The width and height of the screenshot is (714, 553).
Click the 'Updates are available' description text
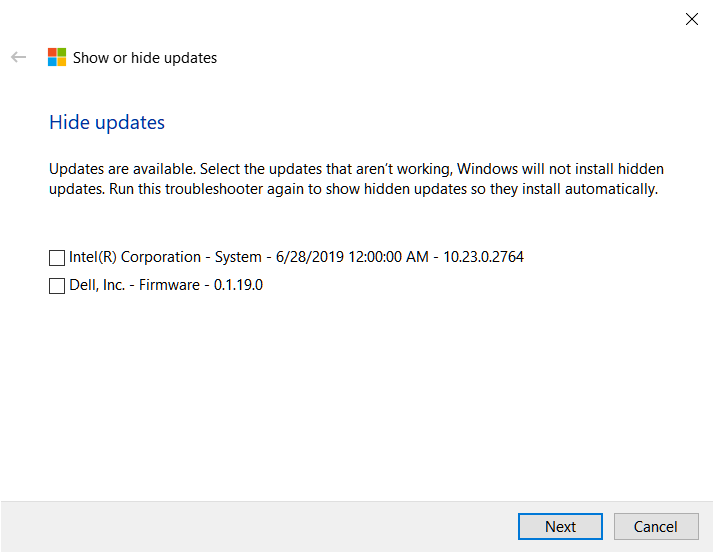356,179
